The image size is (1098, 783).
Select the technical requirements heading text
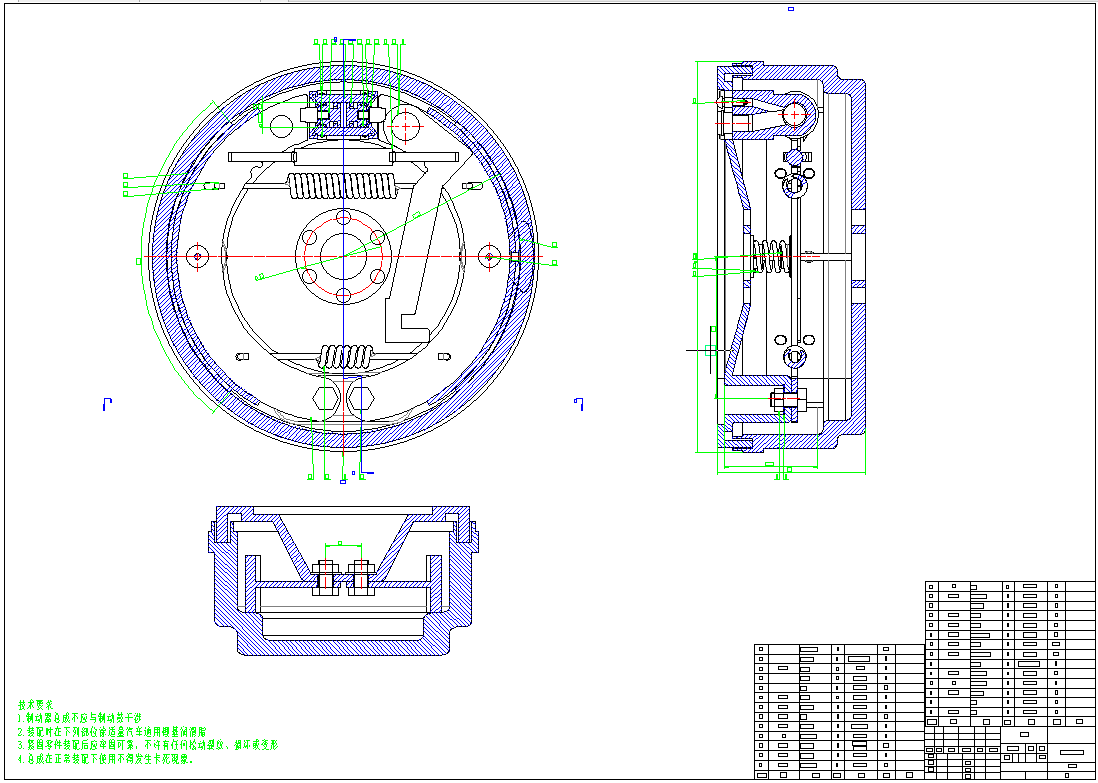tap(37, 705)
